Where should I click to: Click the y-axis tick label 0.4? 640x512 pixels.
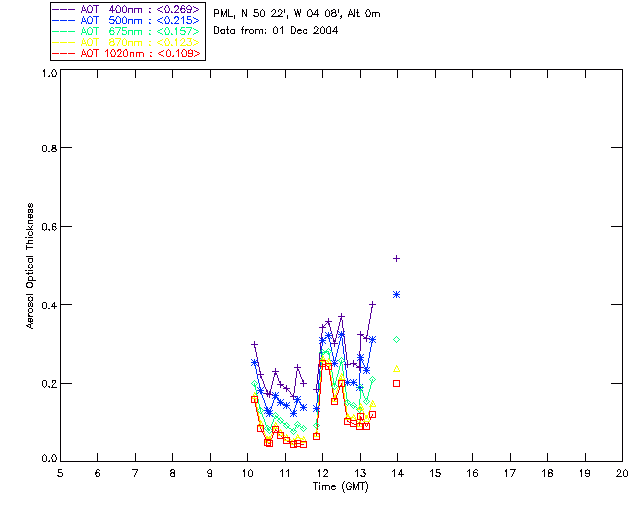(x=49, y=305)
